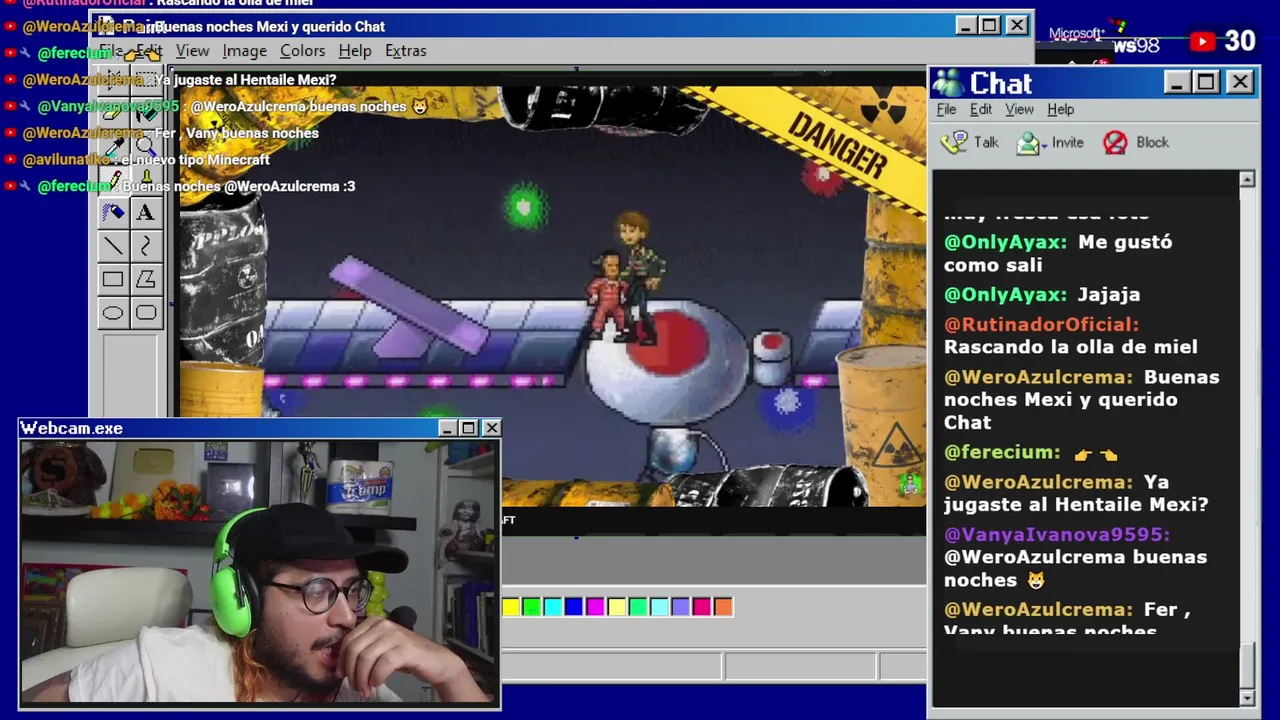This screenshot has width=1280, height=720.
Task: Open the Help menu in Paint
Action: pyautogui.click(x=354, y=51)
